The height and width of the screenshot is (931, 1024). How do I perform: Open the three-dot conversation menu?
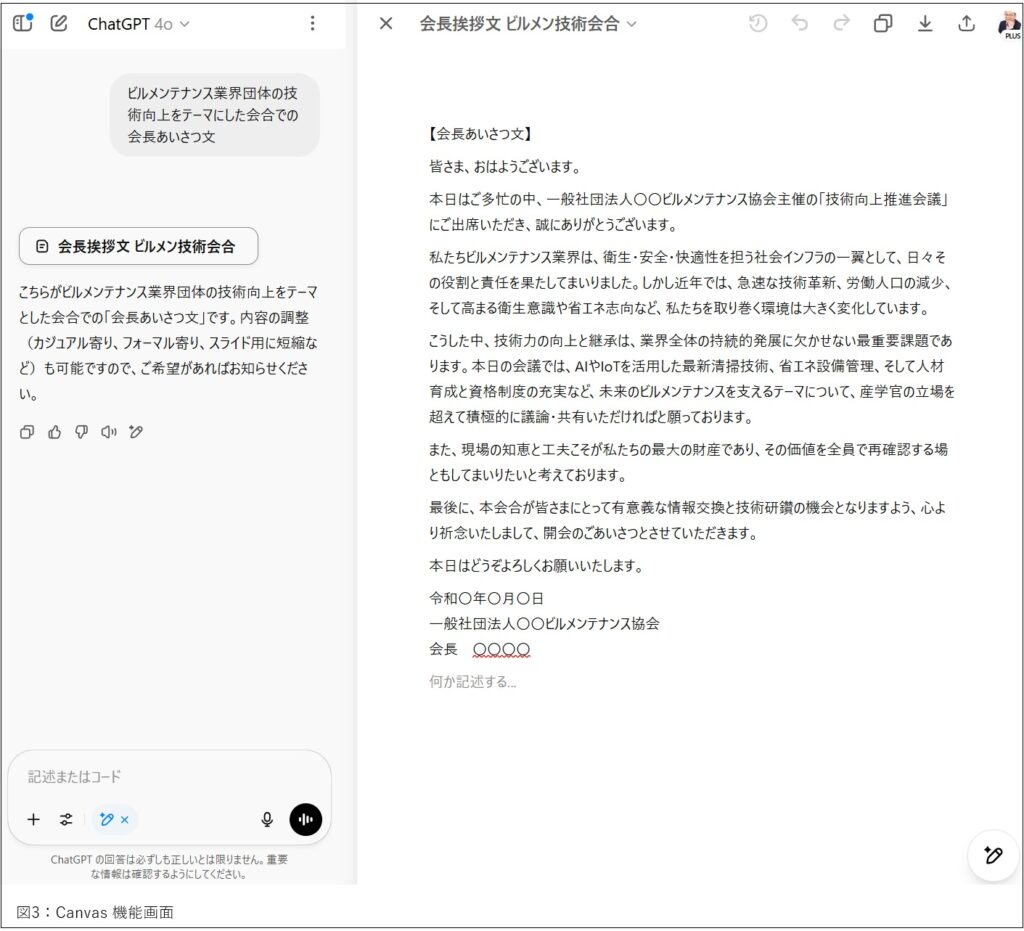[313, 23]
